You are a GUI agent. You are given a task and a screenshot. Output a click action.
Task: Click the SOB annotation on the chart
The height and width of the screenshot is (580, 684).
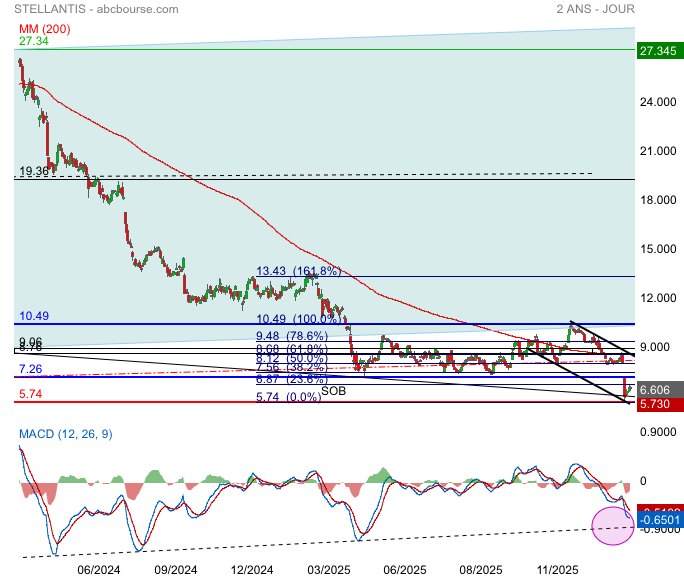334,392
